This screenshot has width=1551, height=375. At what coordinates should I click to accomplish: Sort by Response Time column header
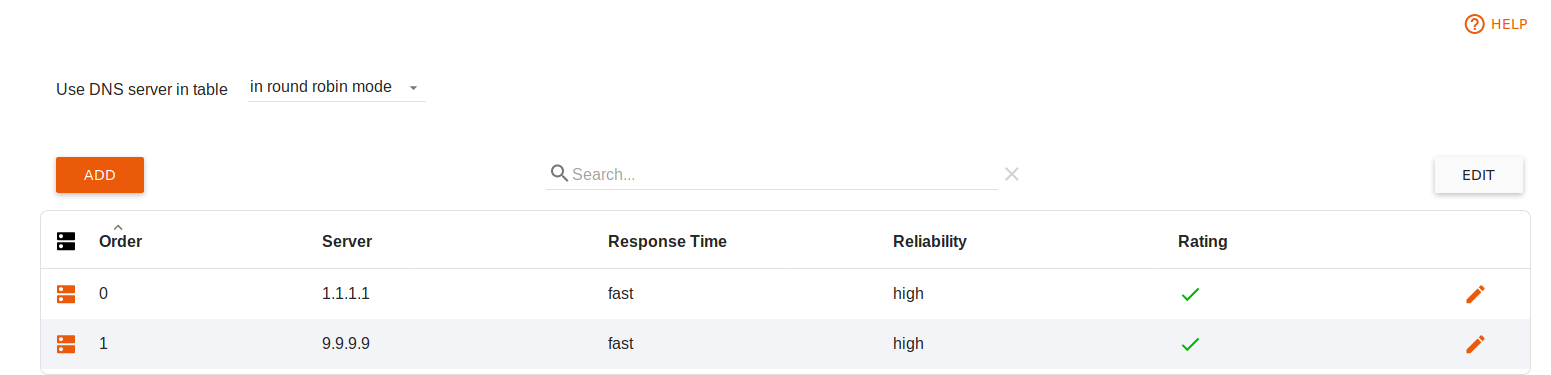pos(667,241)
